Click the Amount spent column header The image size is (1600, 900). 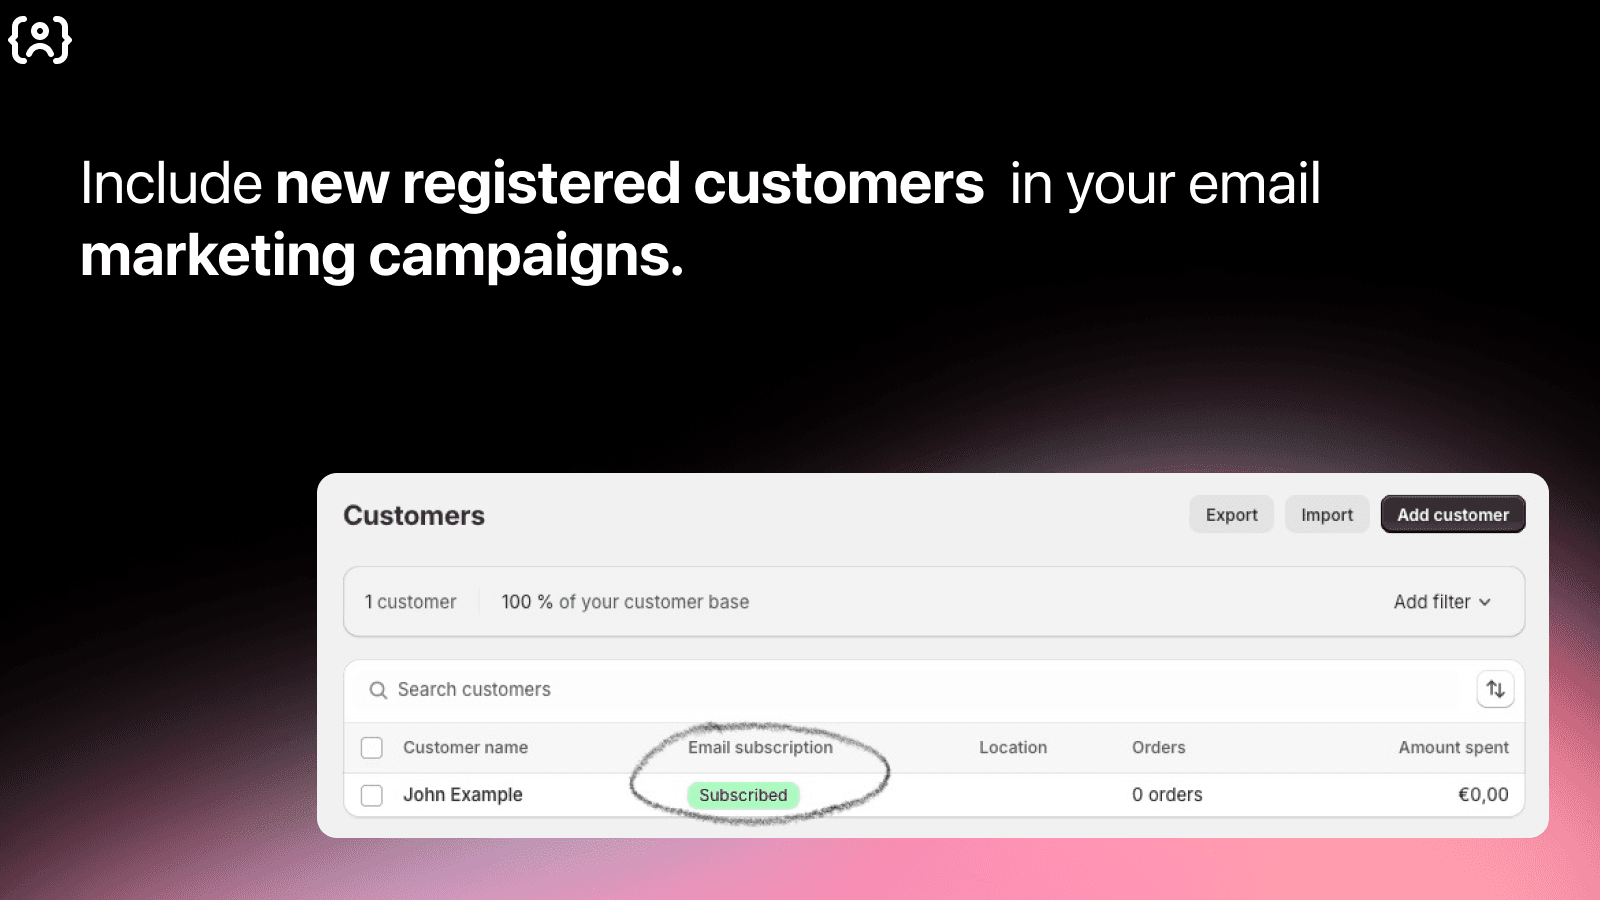click(1453, 748)
